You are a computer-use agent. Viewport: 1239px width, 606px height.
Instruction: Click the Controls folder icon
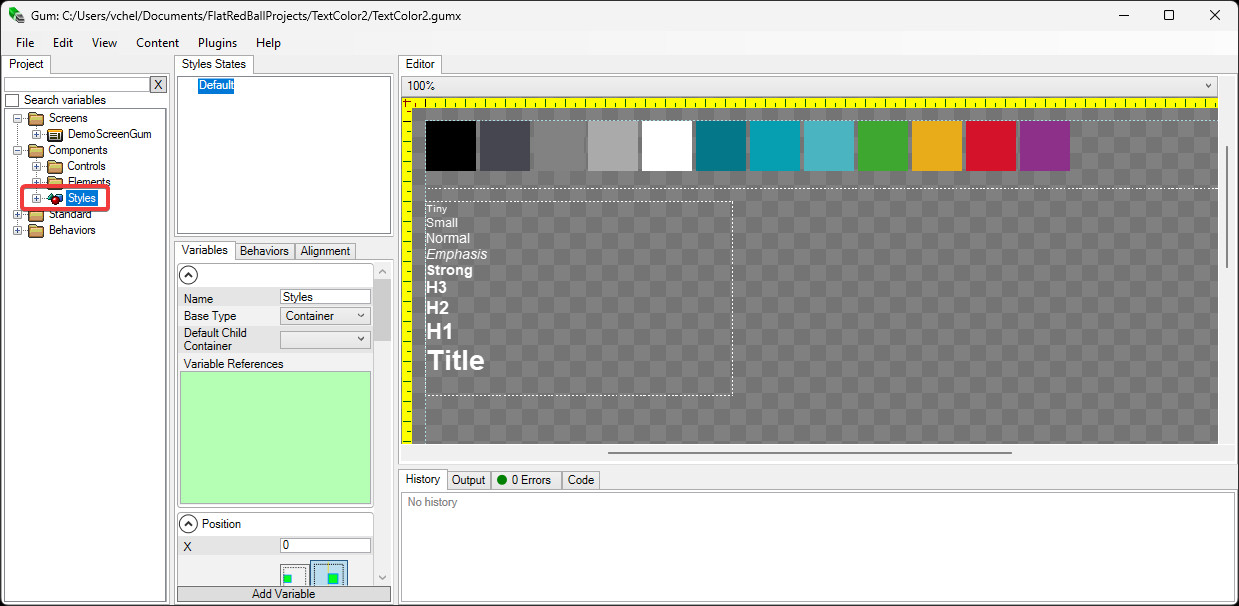click(x=55, y=166)
